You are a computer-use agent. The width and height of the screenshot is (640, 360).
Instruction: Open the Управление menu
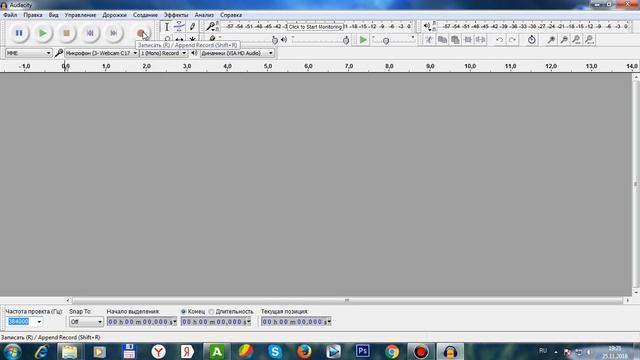pos(80,15)
